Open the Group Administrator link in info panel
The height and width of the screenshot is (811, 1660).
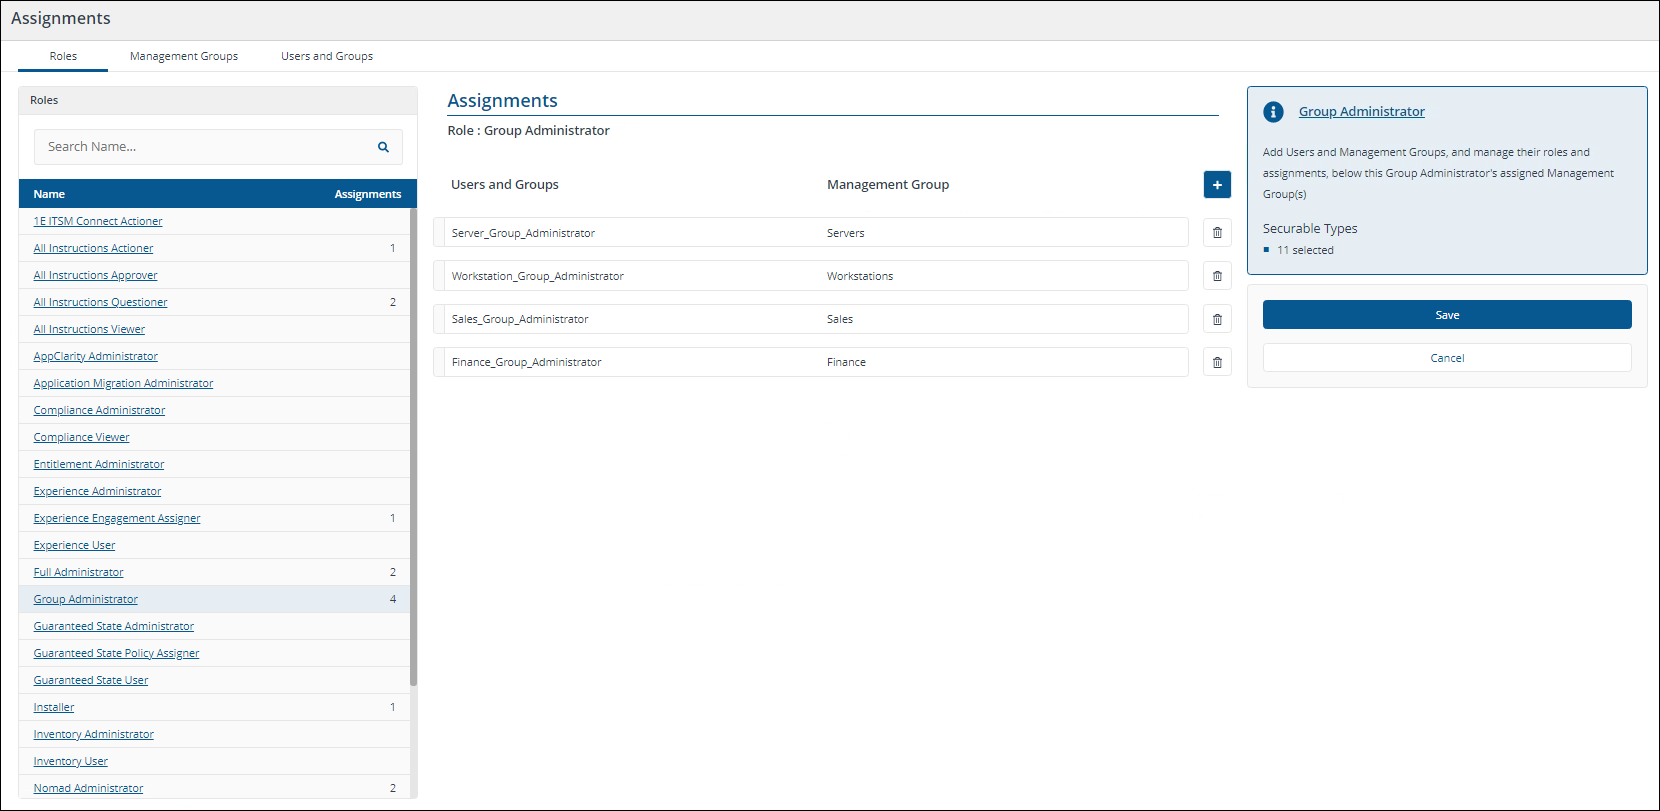coord(1361,112)
